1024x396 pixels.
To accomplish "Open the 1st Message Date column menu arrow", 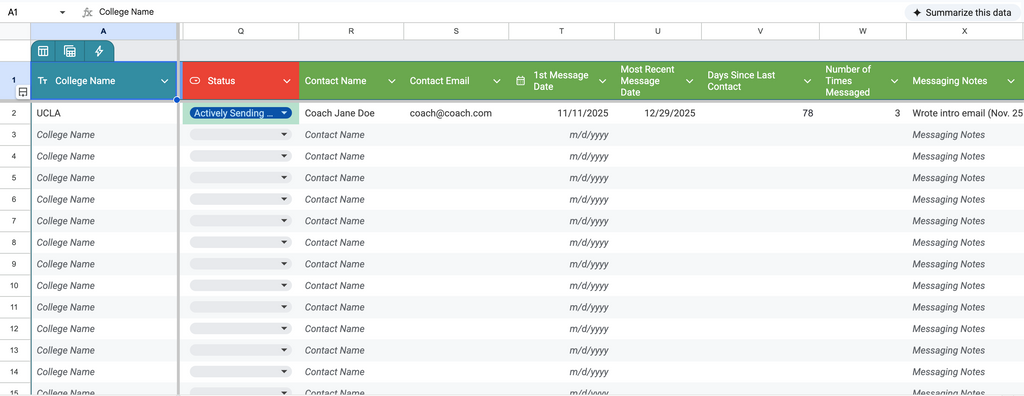I will [x=602, y=81].
